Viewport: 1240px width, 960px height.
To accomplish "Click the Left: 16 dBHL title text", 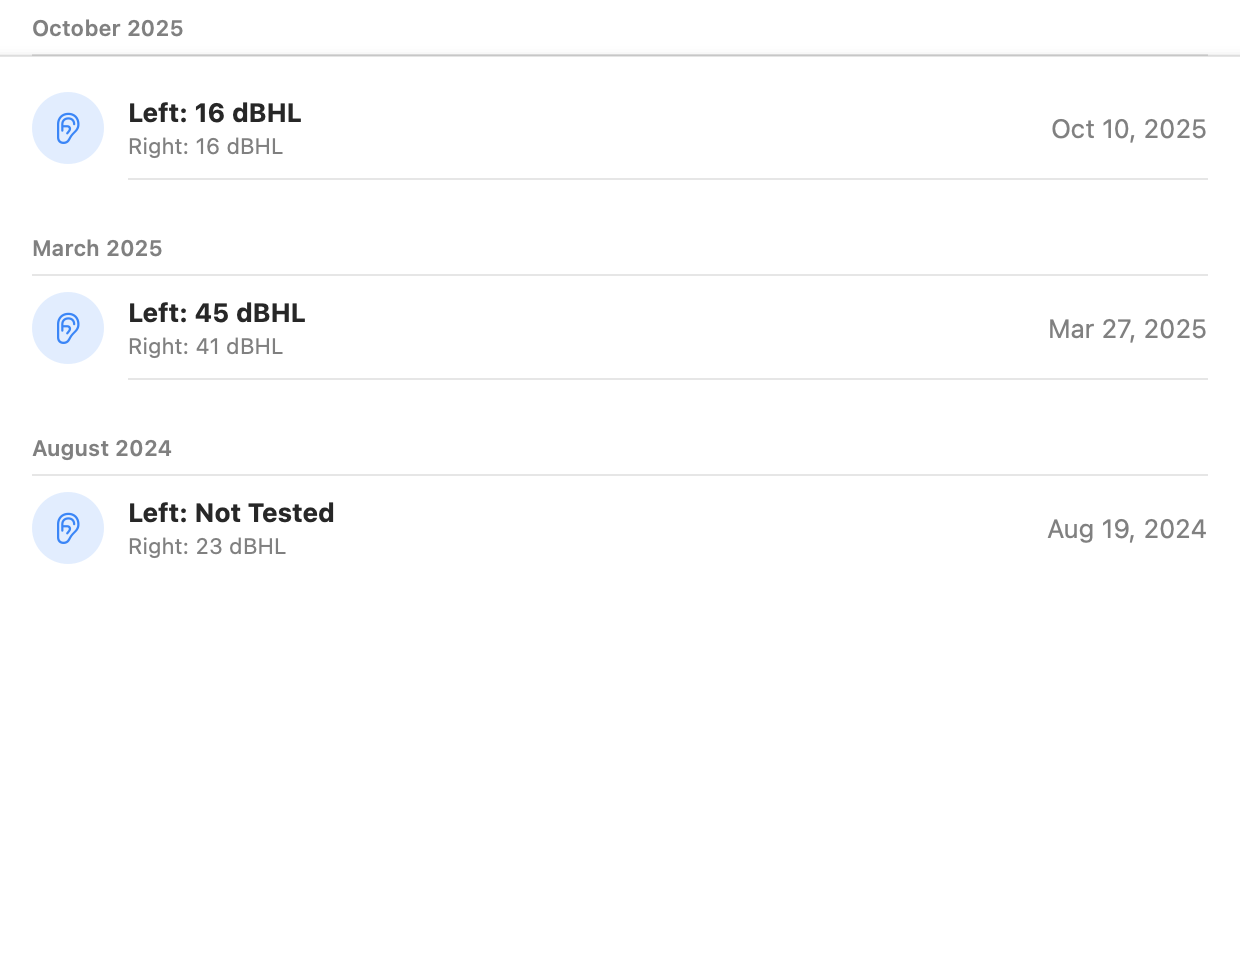I will click(215, 113).
